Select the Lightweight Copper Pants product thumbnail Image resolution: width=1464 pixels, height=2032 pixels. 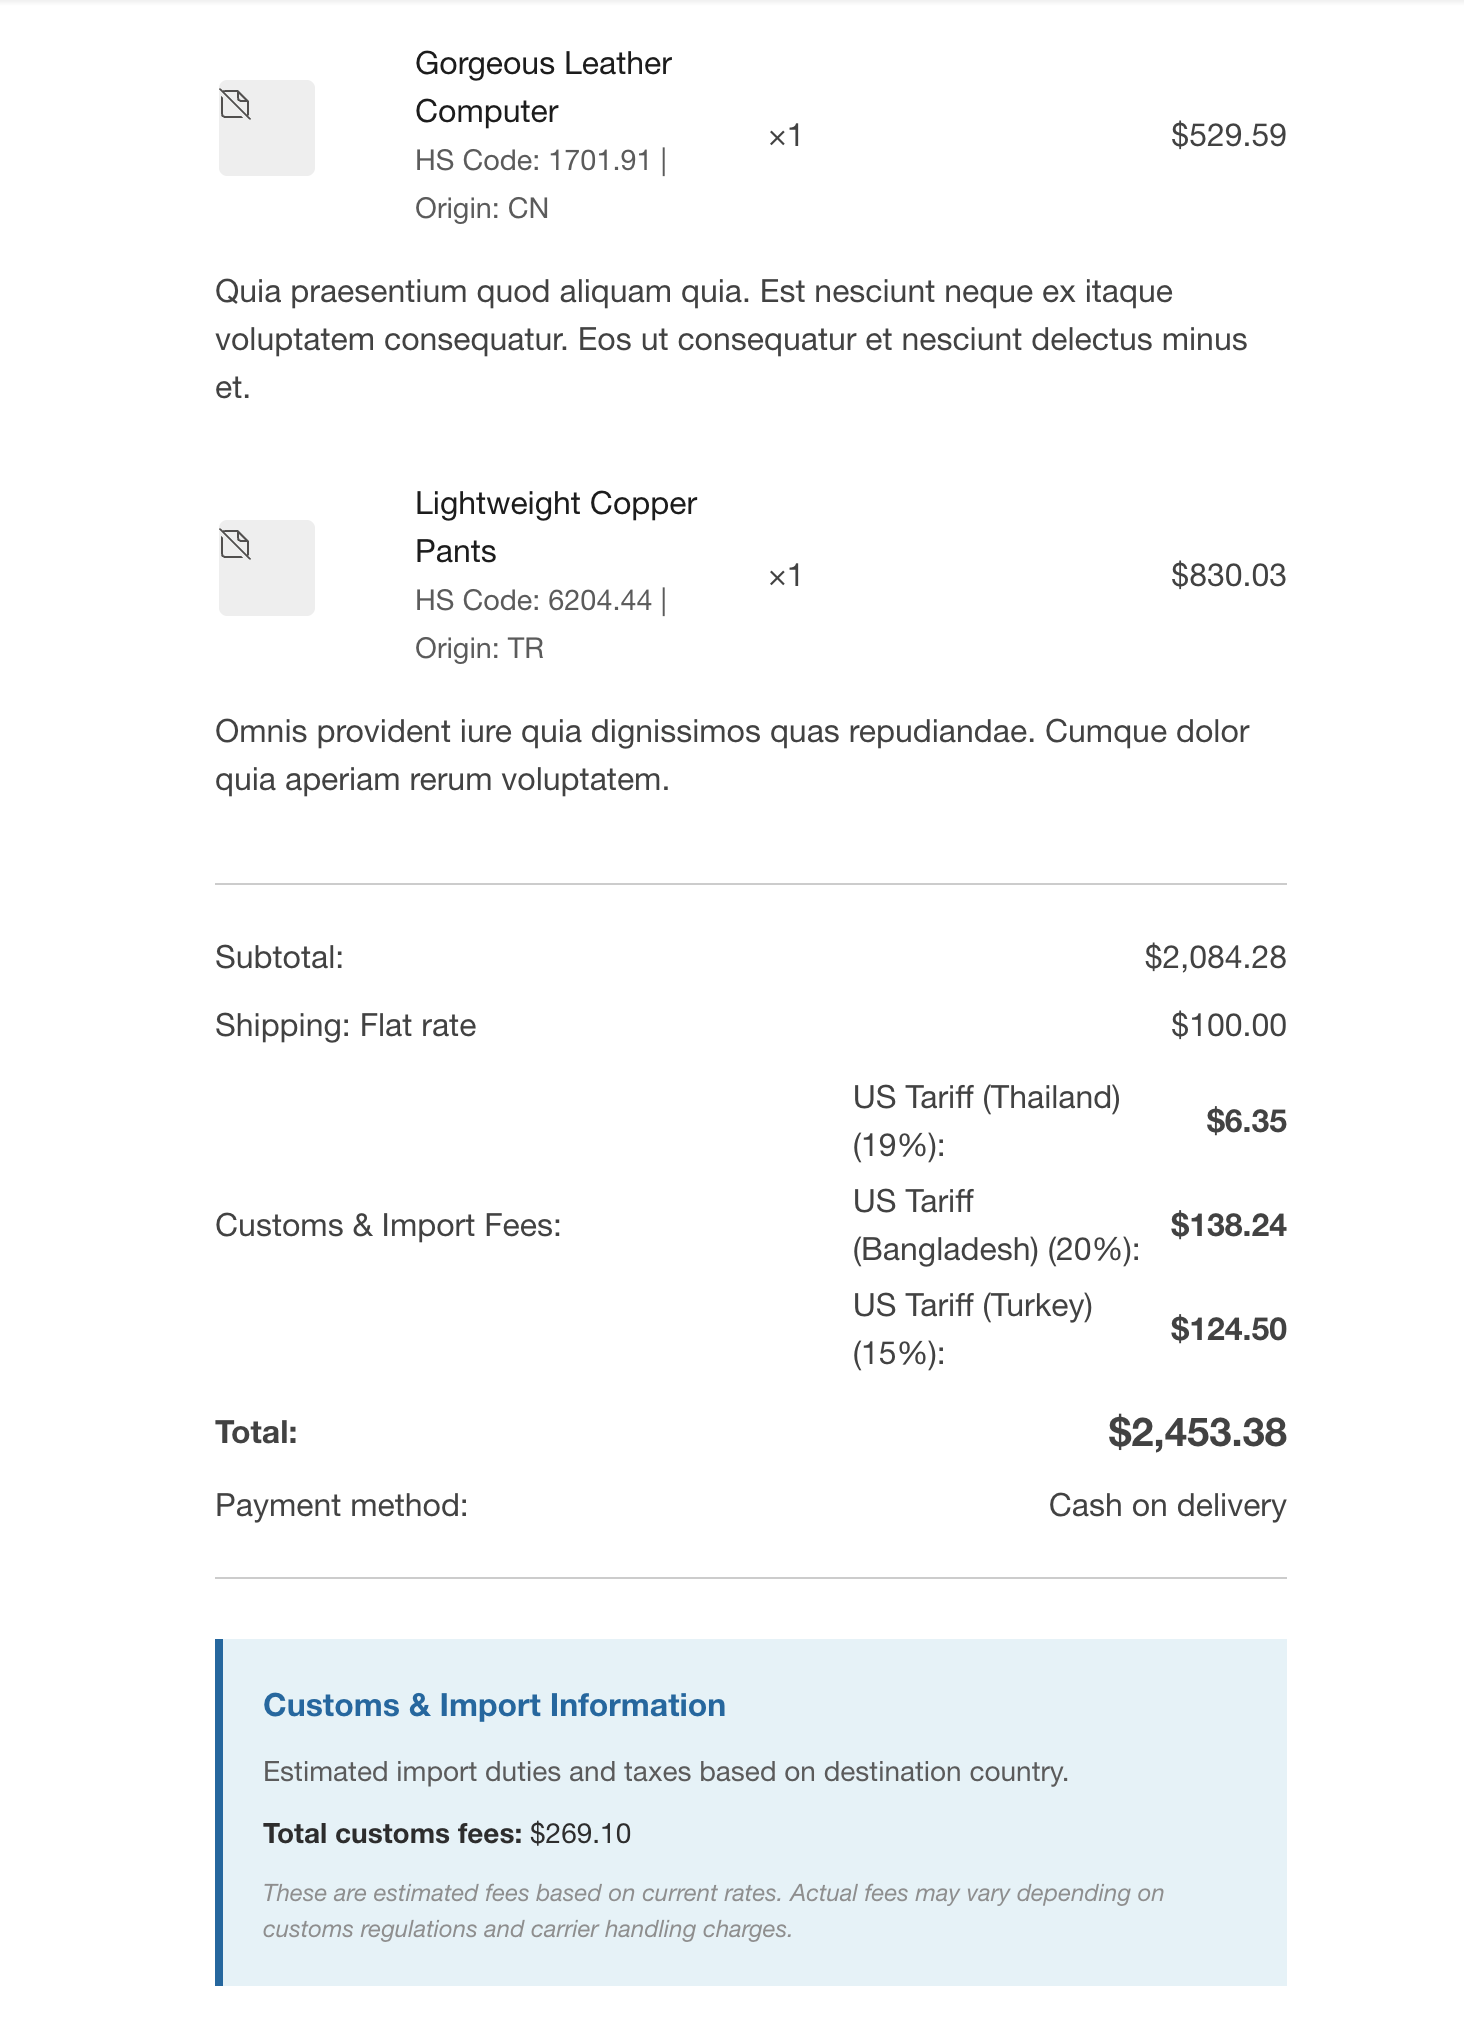[267, 568]
